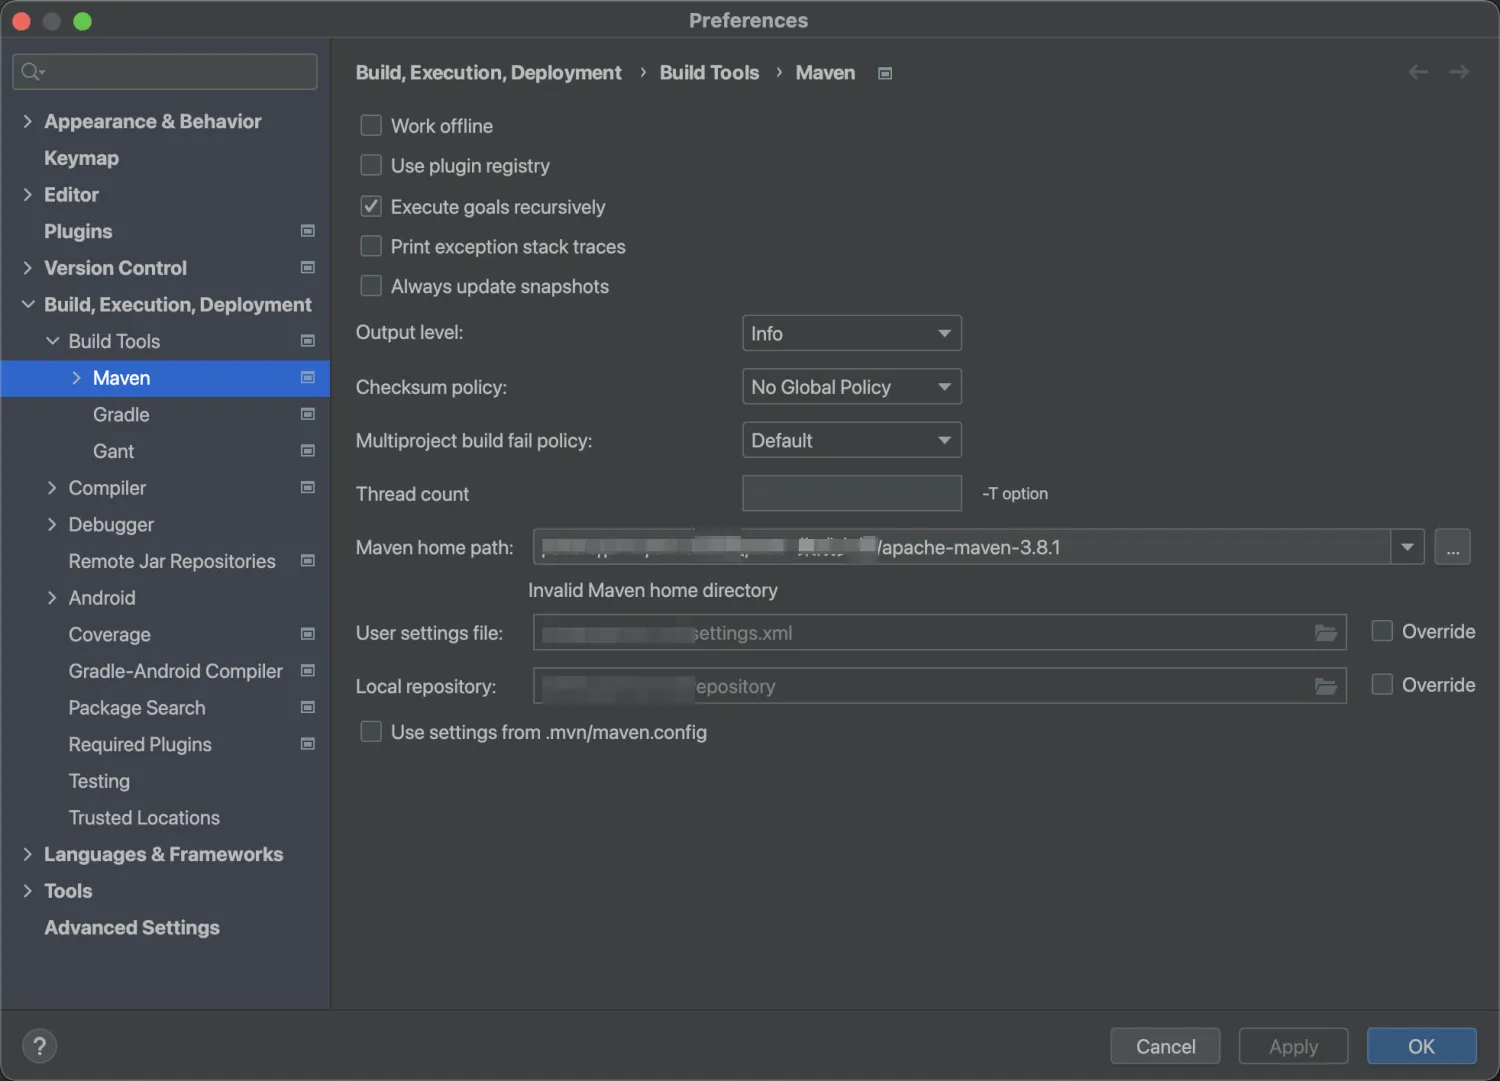Viewport: 1500px width, 1081px height.
Task: Click the back navigation arrow
Action: click(1417, 71)
